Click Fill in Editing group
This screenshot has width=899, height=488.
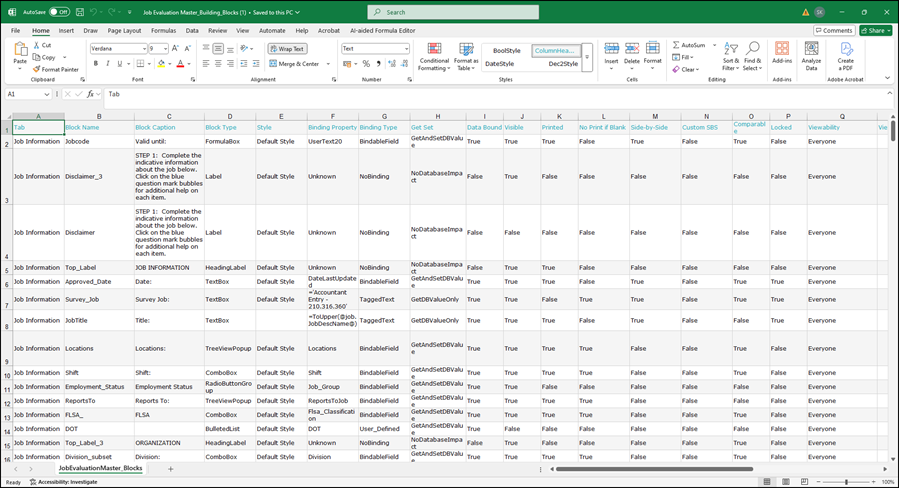click(683, 57)
